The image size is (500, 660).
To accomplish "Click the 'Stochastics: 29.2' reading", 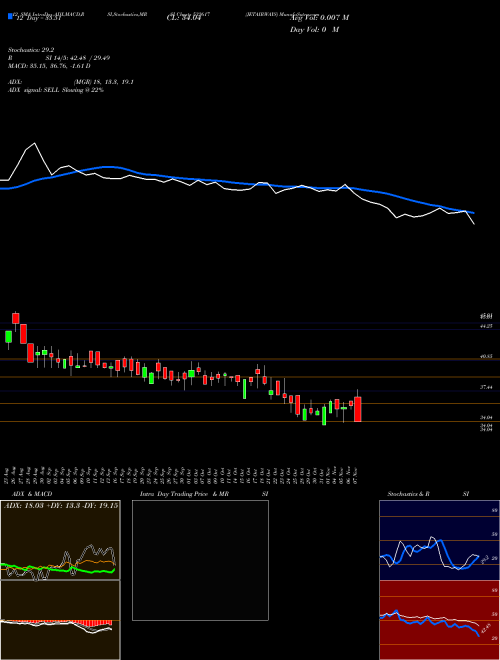I will pyautogui.click(x=31, y=50).
